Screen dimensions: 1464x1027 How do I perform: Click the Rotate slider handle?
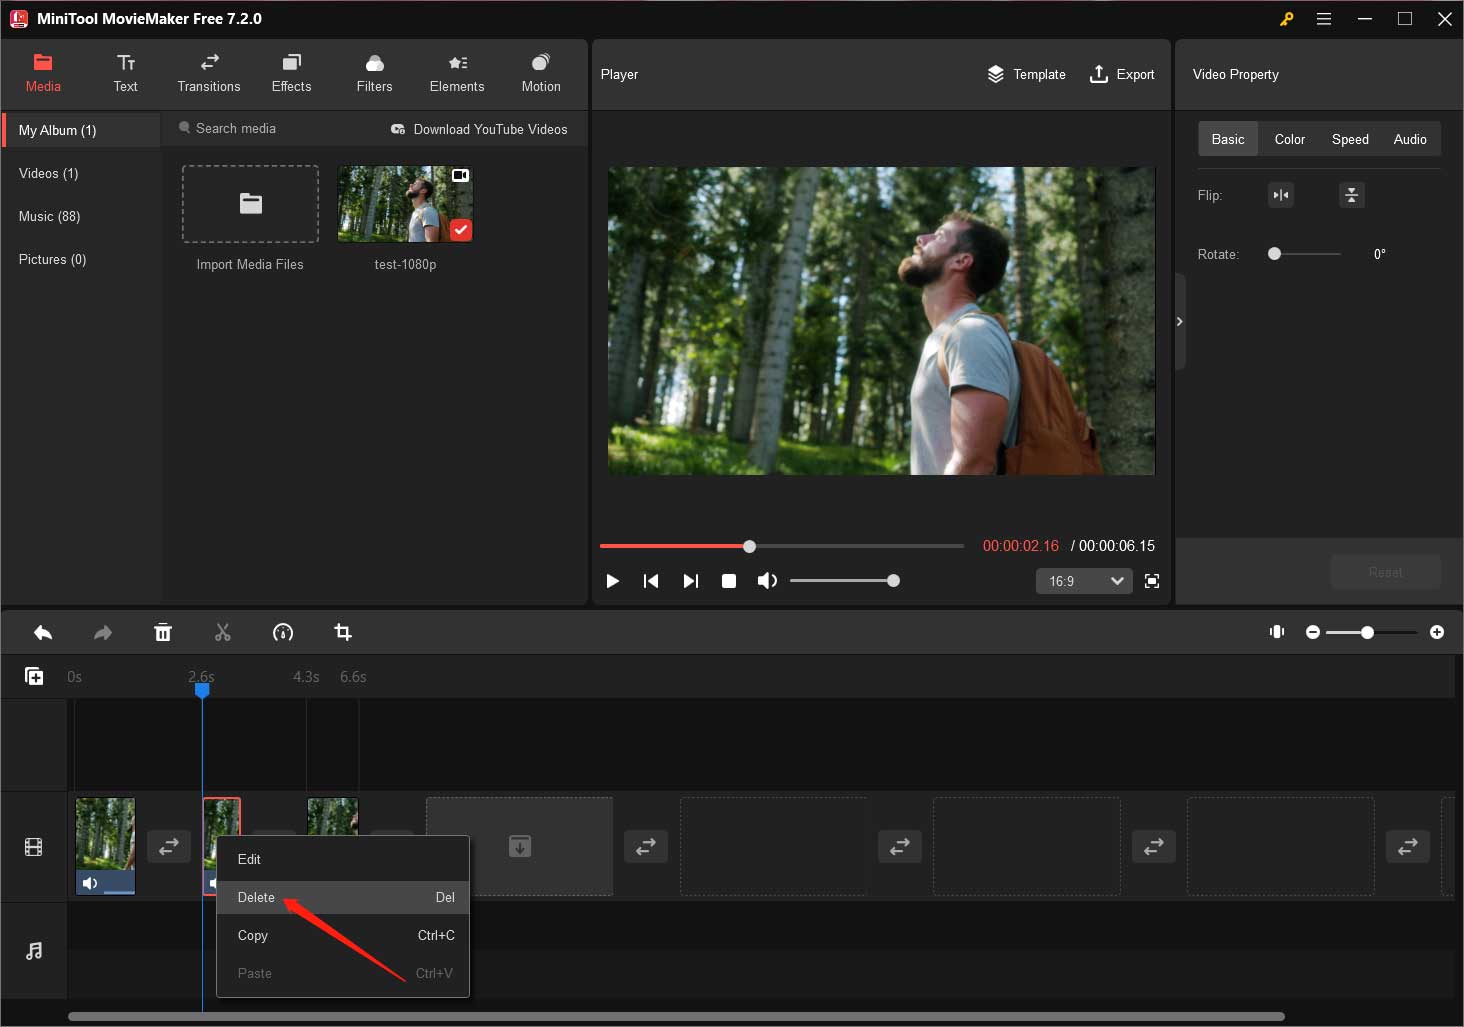tap(1274, 254)
